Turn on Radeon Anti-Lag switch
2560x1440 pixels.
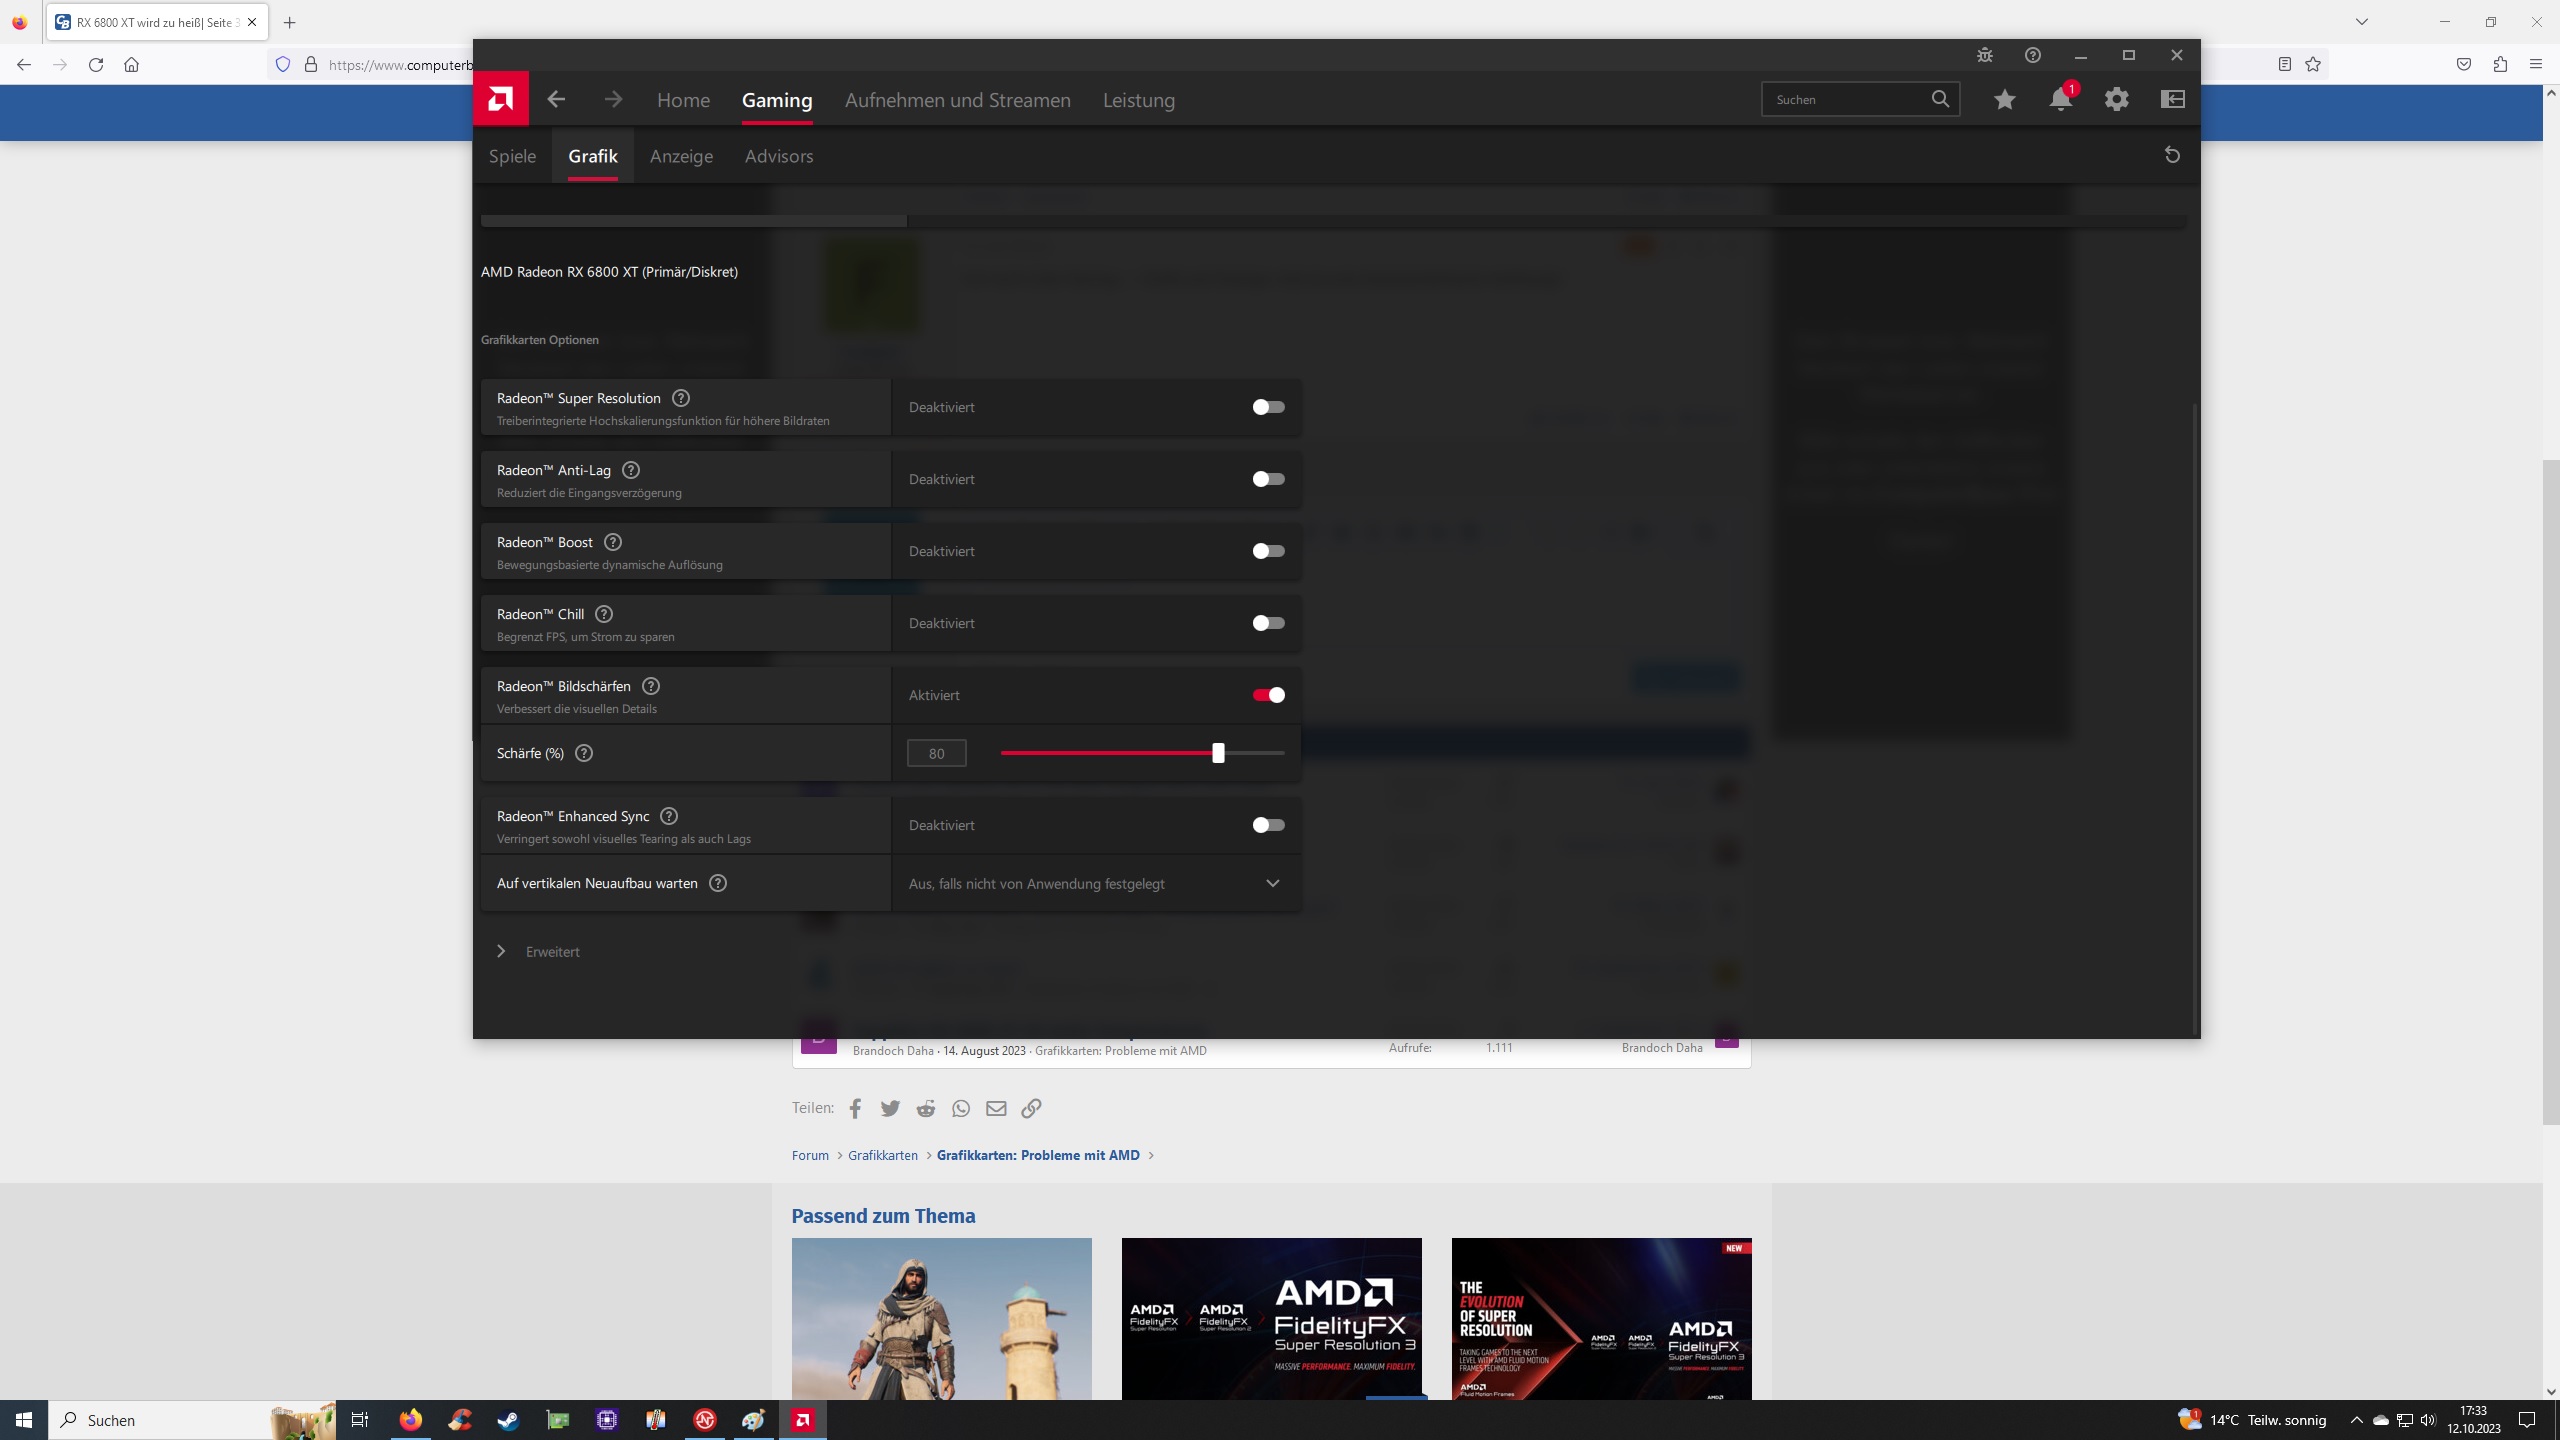[x=1268, y=479]
